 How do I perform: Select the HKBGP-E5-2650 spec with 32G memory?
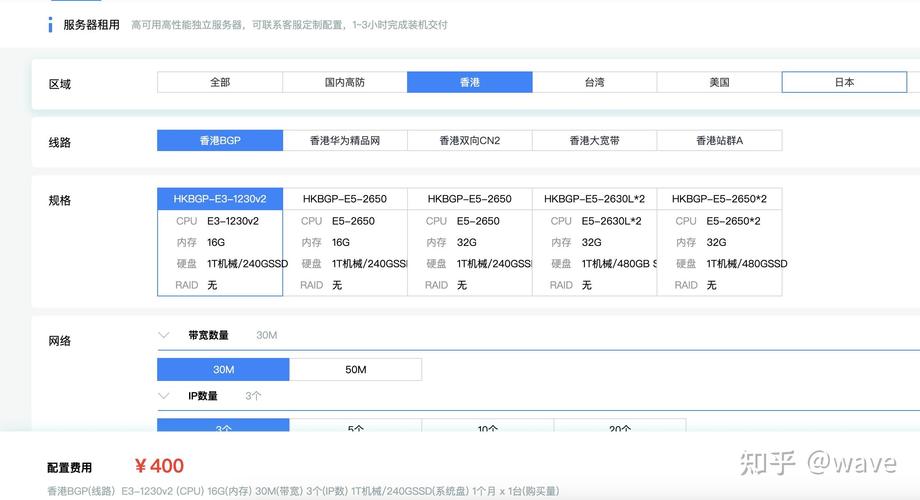469,242
